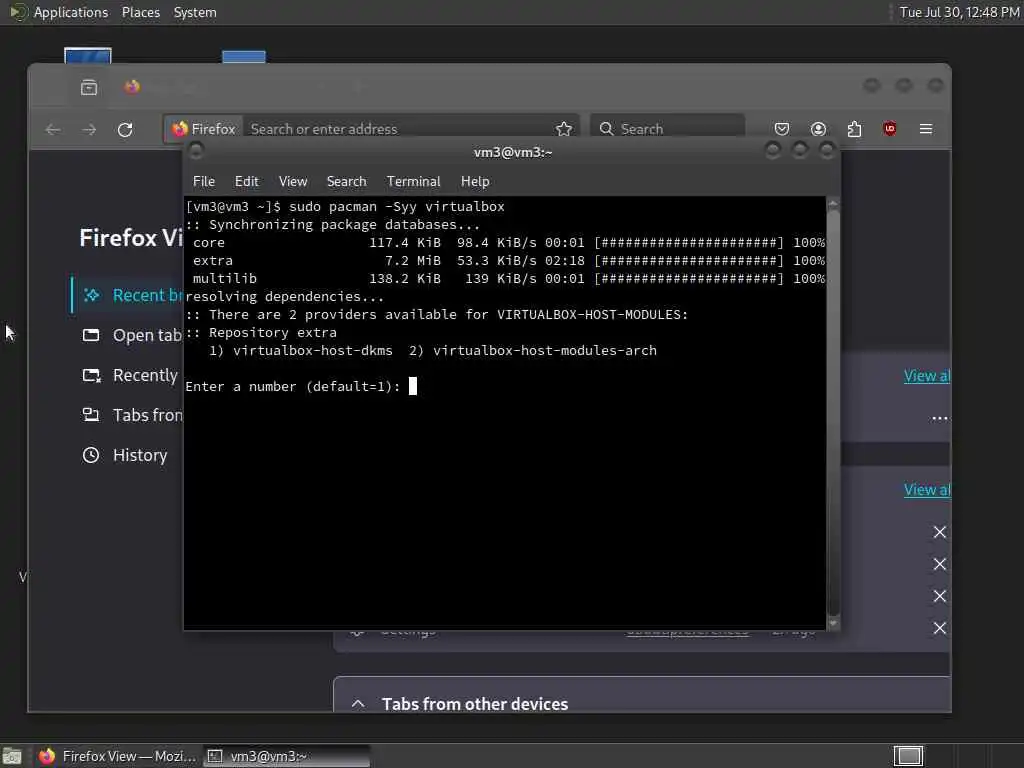Click the Firefox tab favicon
Viewport: 1024px width, 768px height.
click(x=132, y=87)
